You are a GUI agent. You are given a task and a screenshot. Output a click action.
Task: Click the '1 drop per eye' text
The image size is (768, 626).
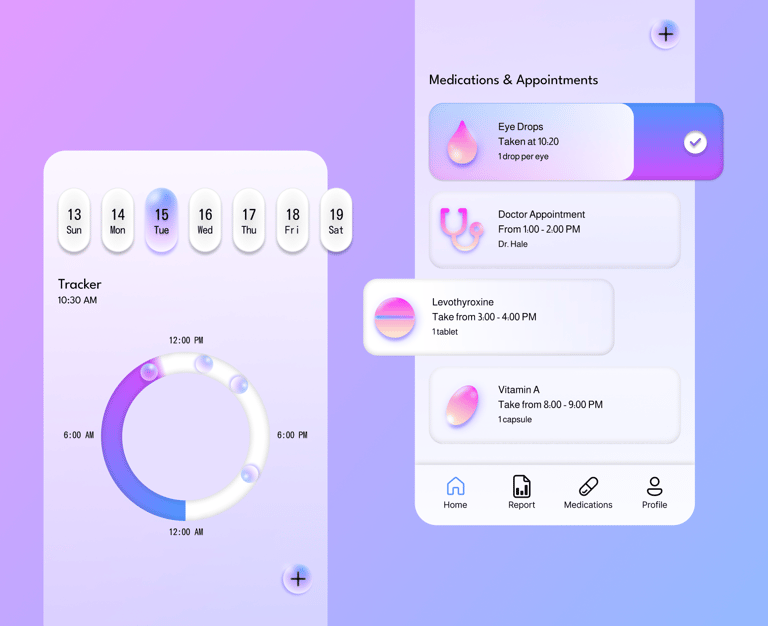click(523, 157)
